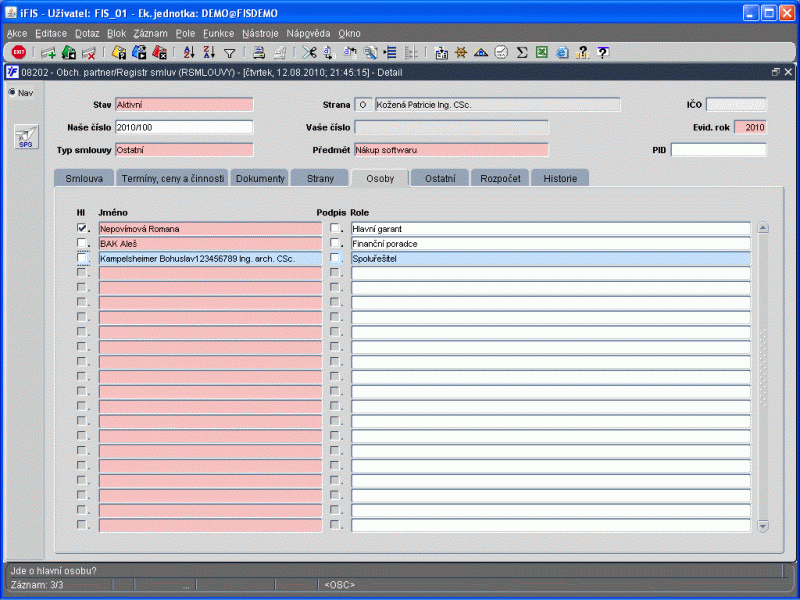
Task: Open the Blok menu
Action: pos(116,33)
